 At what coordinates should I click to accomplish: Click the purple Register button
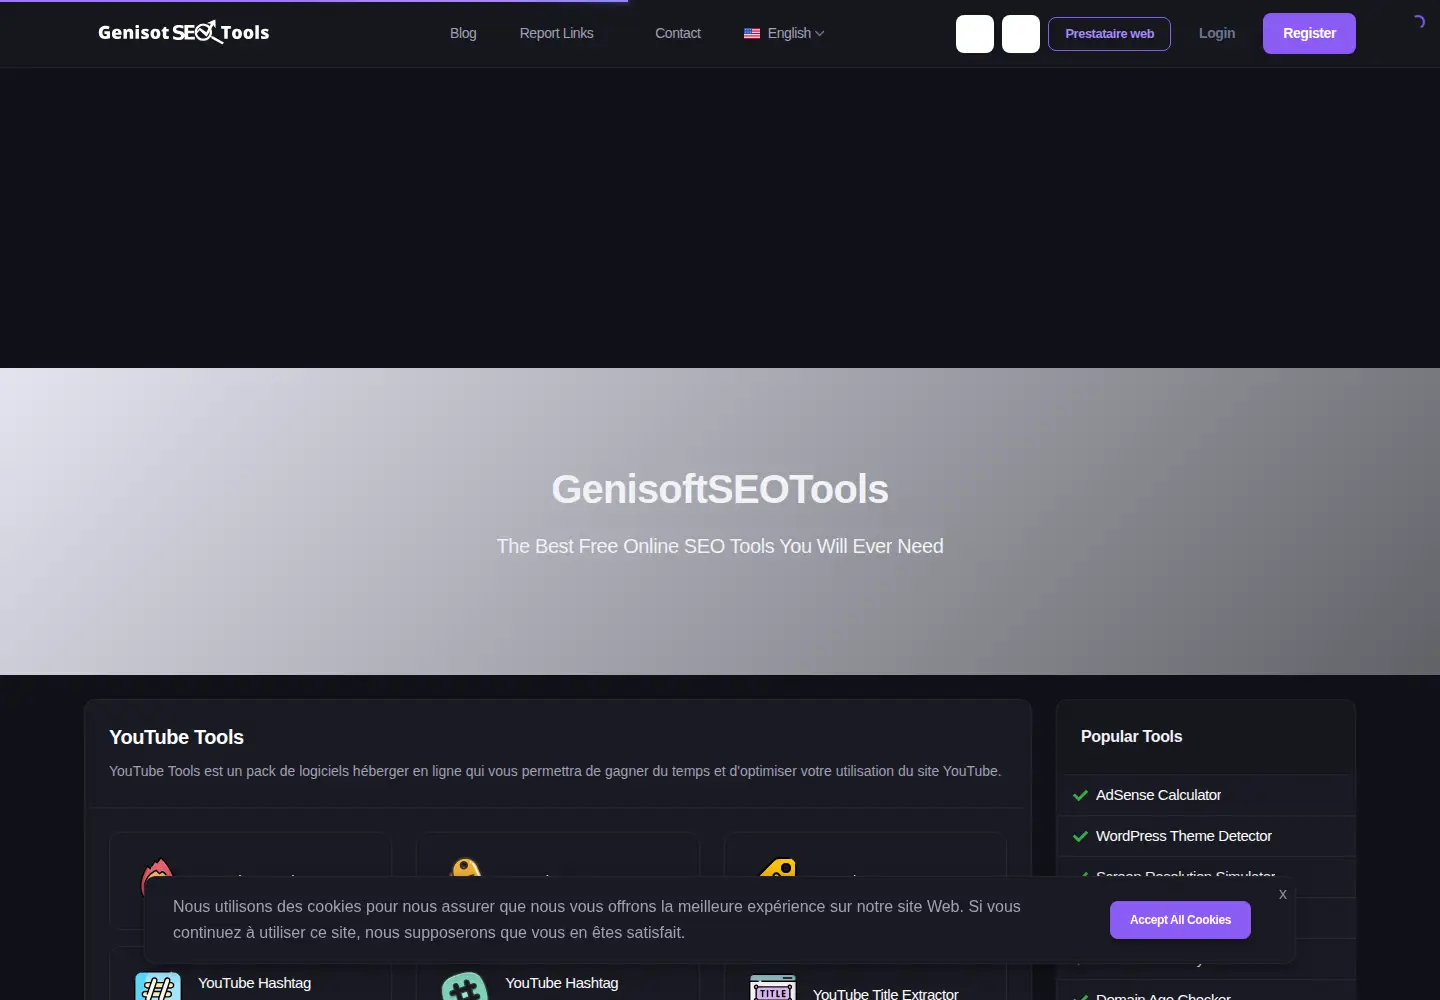(x=1309, y=33)
